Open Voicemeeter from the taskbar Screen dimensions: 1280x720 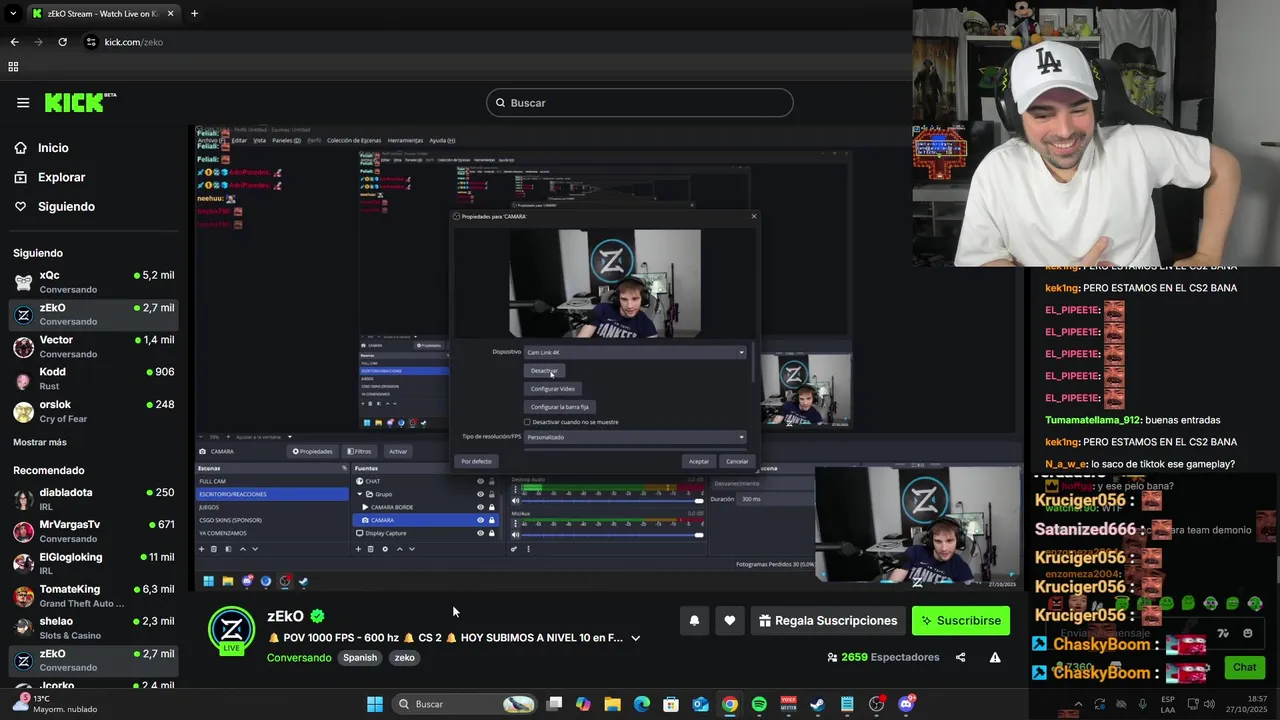point(788,704)
